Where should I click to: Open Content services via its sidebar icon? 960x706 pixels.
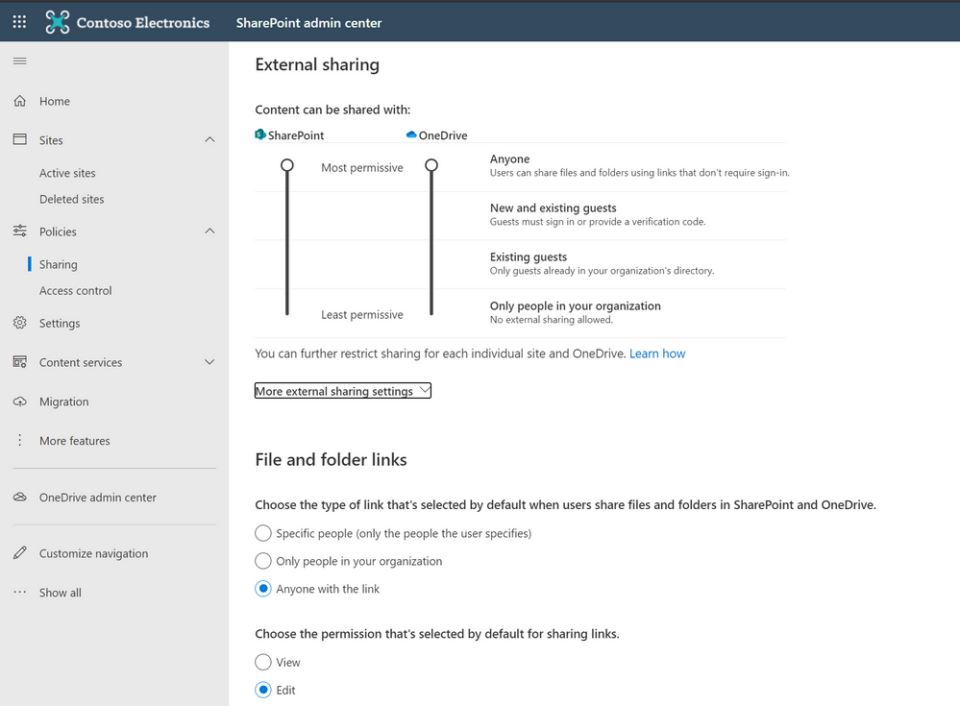(x=19, y=362)
